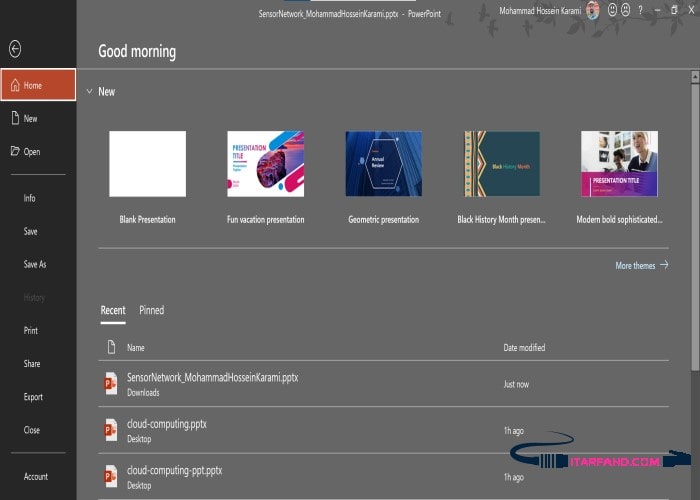
Task: Open the Account page
Action: click(x=35, y=476)
